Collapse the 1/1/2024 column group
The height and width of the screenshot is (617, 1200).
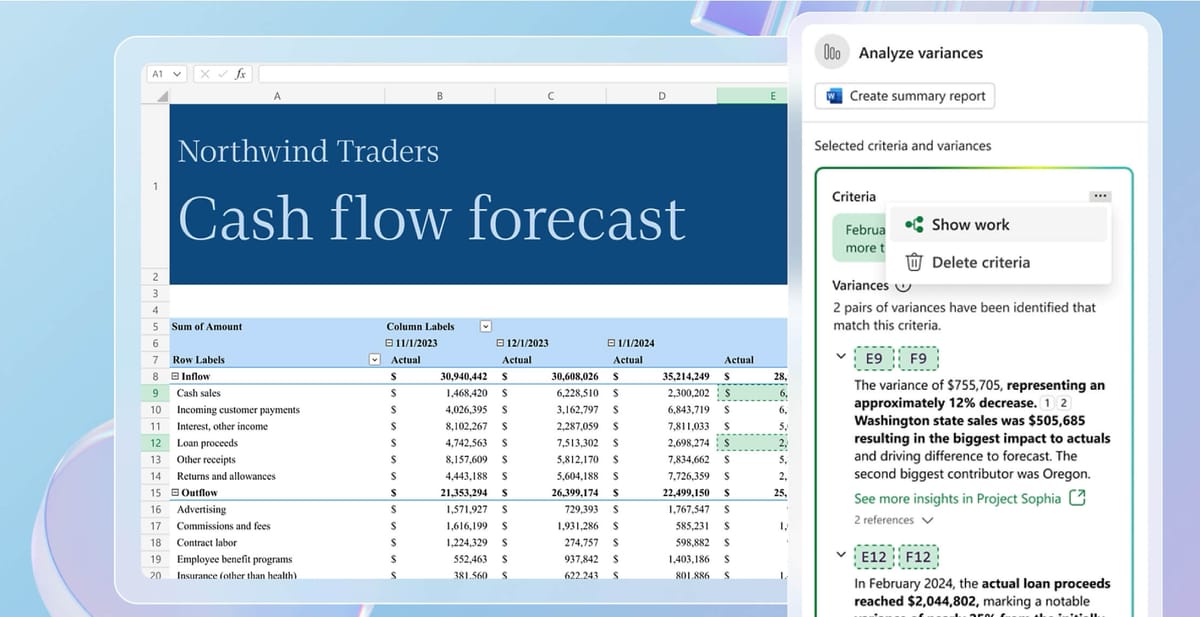pyautogui.click(x=612, y=343)
